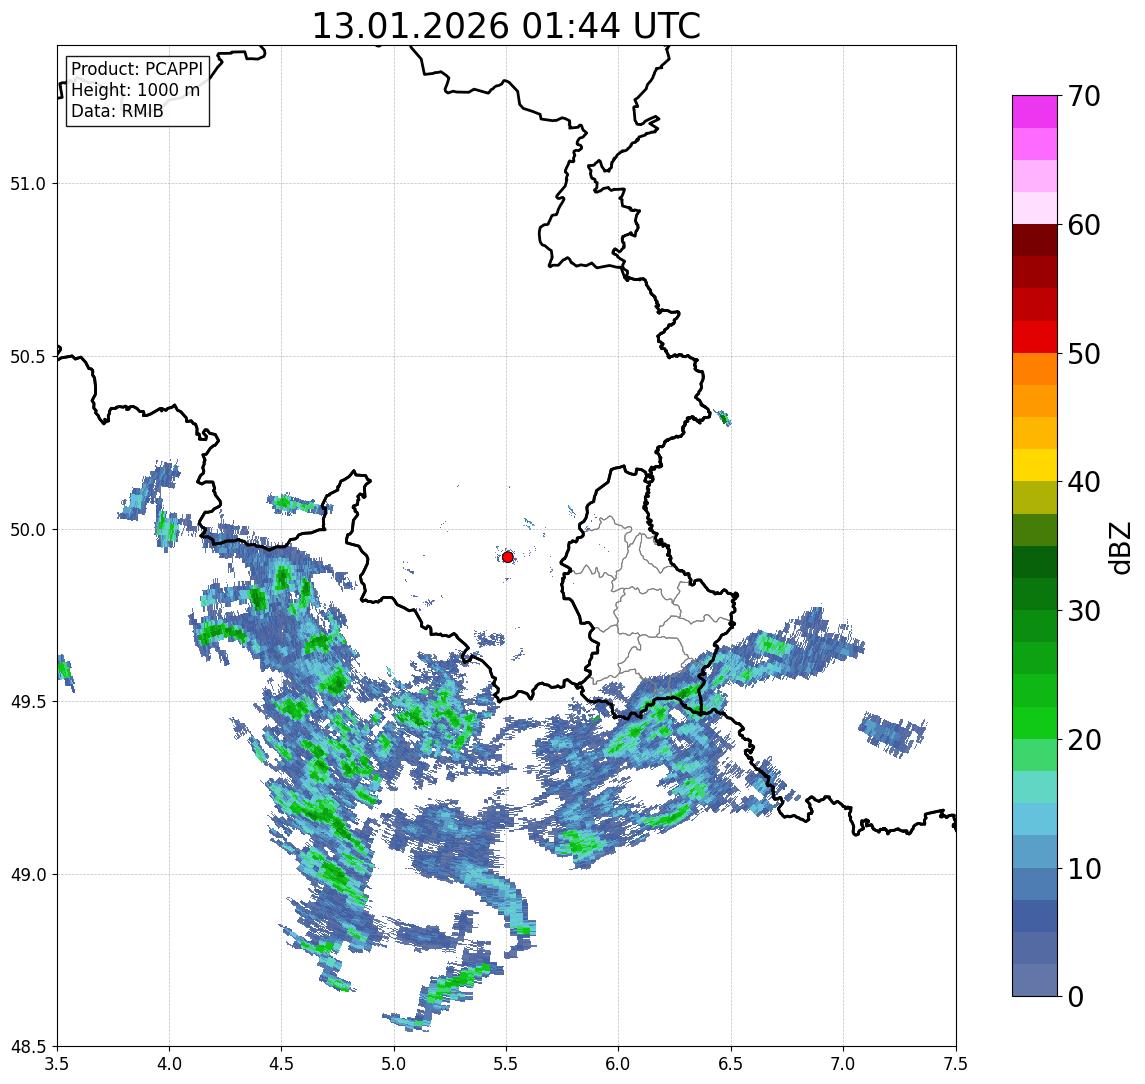Click the colorbar tick label 70

tap(1084, 96)
